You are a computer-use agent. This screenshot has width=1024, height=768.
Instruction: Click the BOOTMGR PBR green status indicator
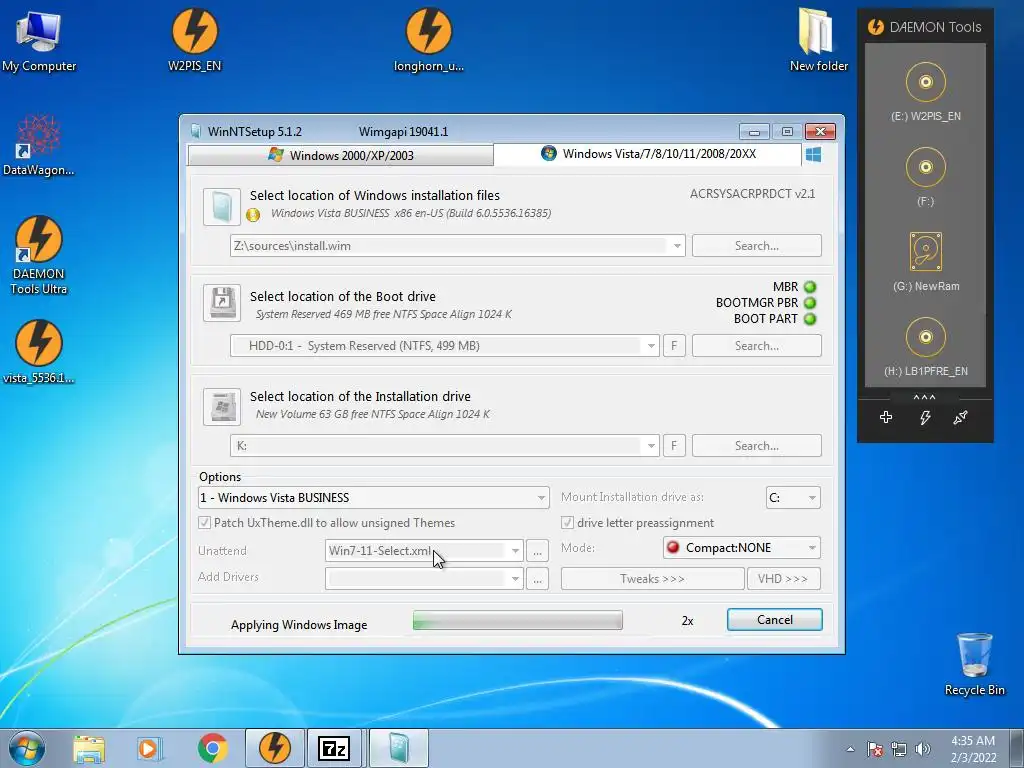coord(810,303)
